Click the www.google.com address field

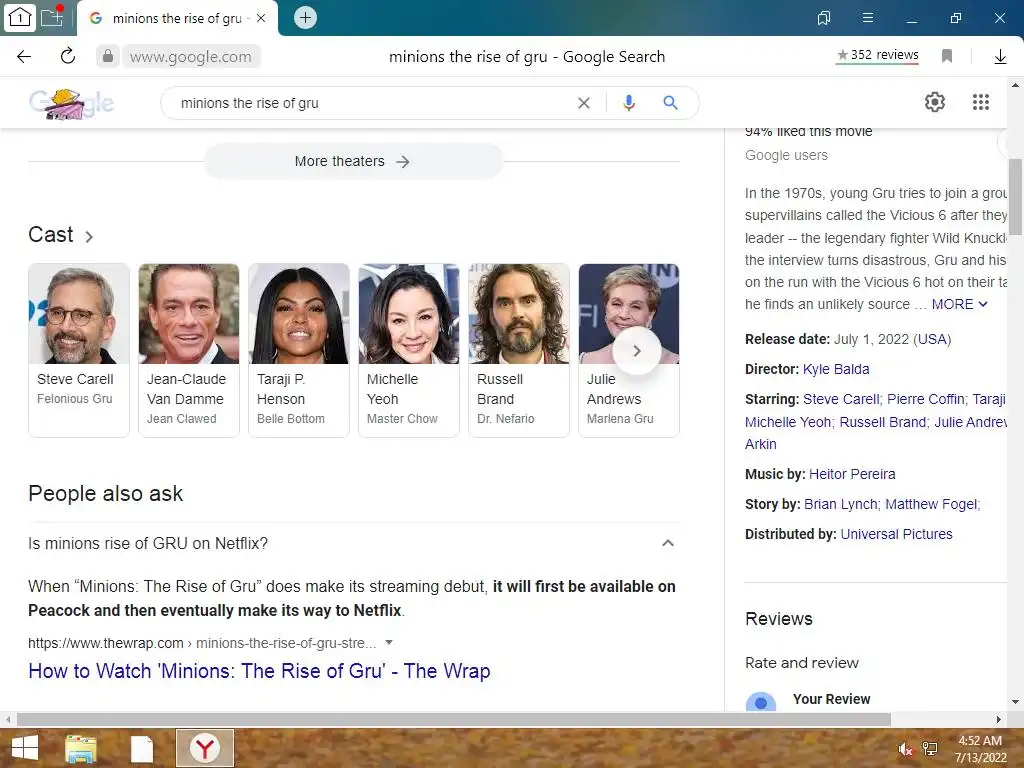(191, 57)
